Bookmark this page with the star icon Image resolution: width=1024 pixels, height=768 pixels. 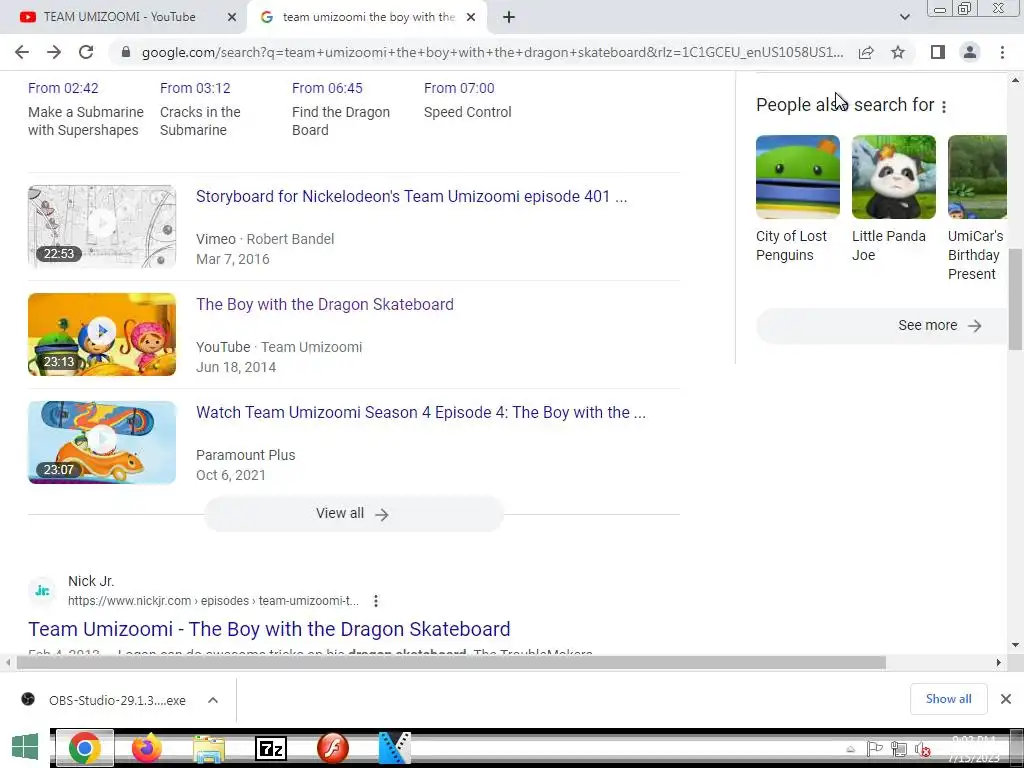(x=898, y=52)
